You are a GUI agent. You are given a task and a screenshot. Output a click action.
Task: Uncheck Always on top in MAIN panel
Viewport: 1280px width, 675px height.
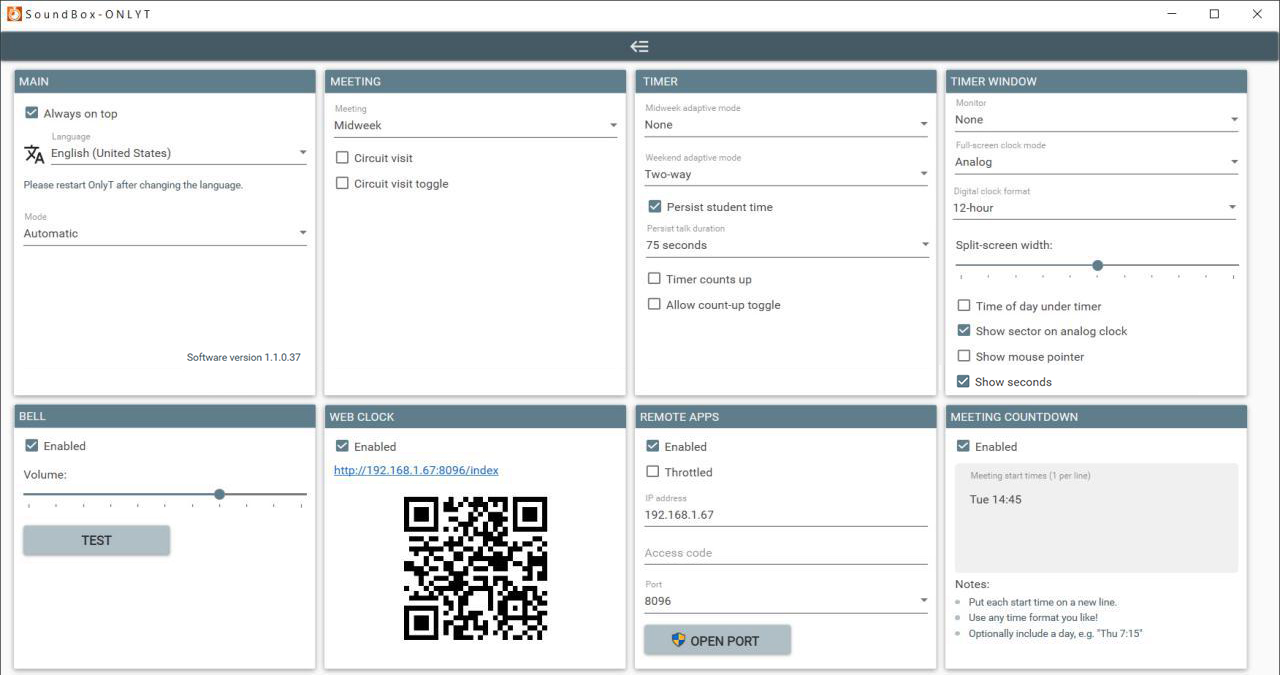coord(31,113)
